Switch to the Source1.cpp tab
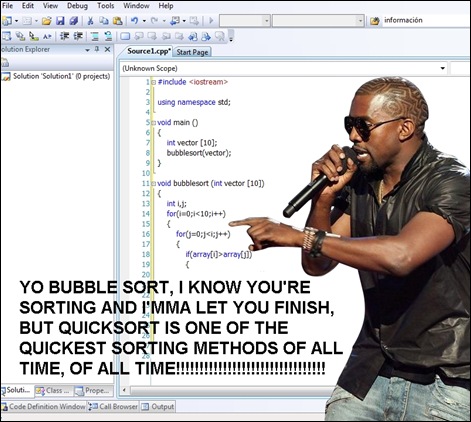 pos(148,51)
